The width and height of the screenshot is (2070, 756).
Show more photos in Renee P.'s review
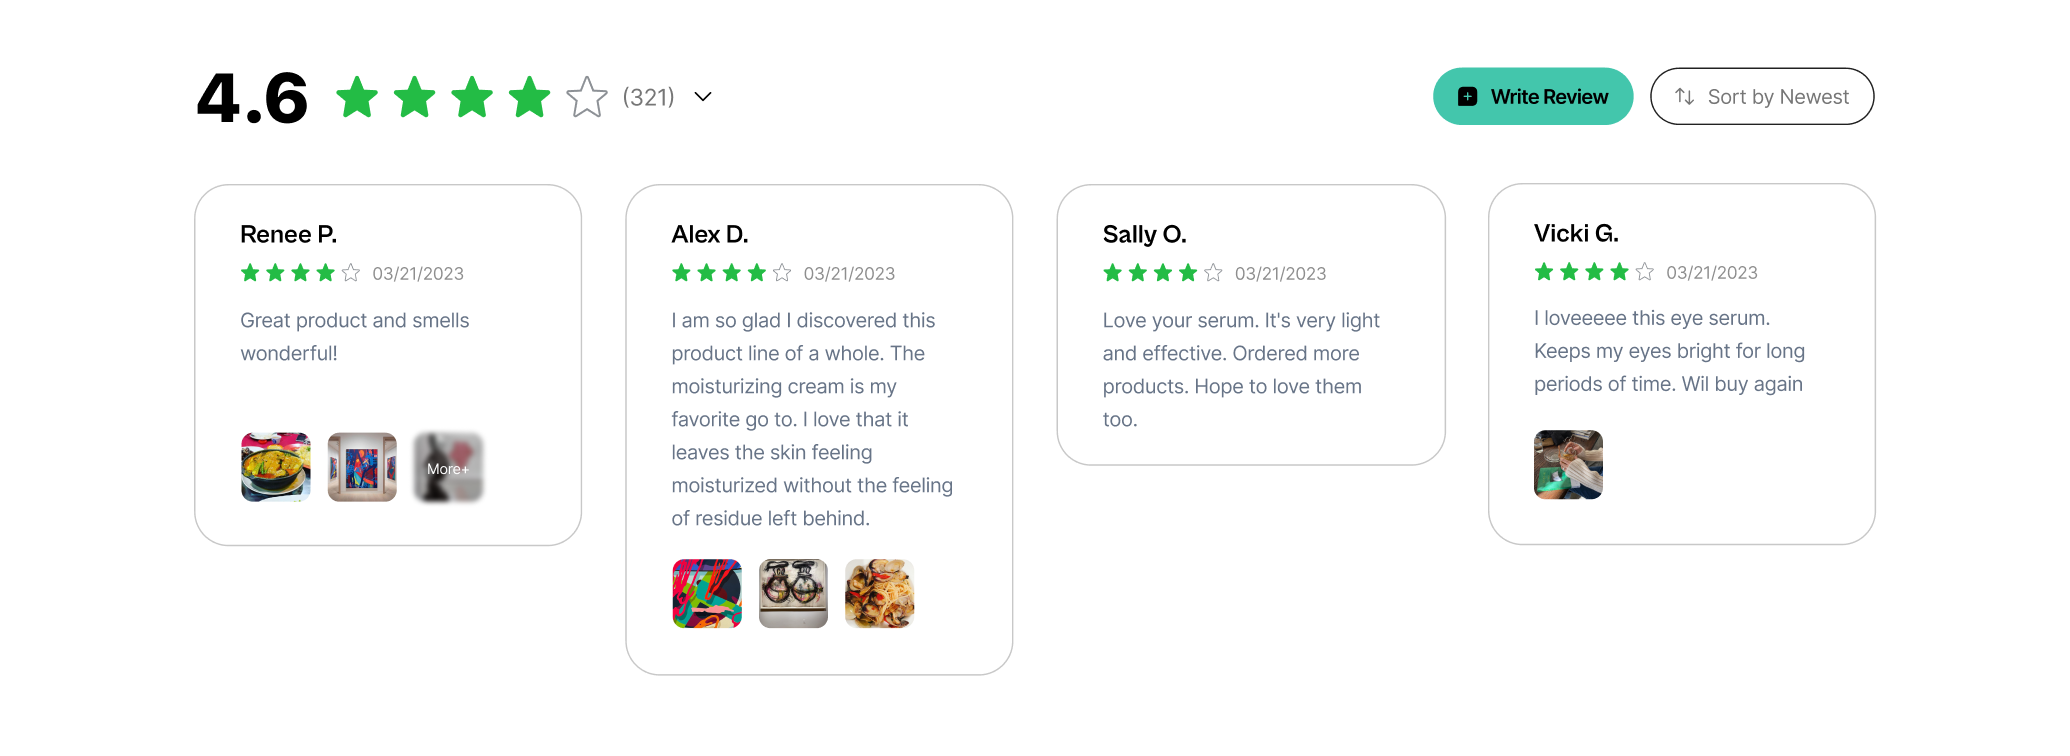(448, 467)
